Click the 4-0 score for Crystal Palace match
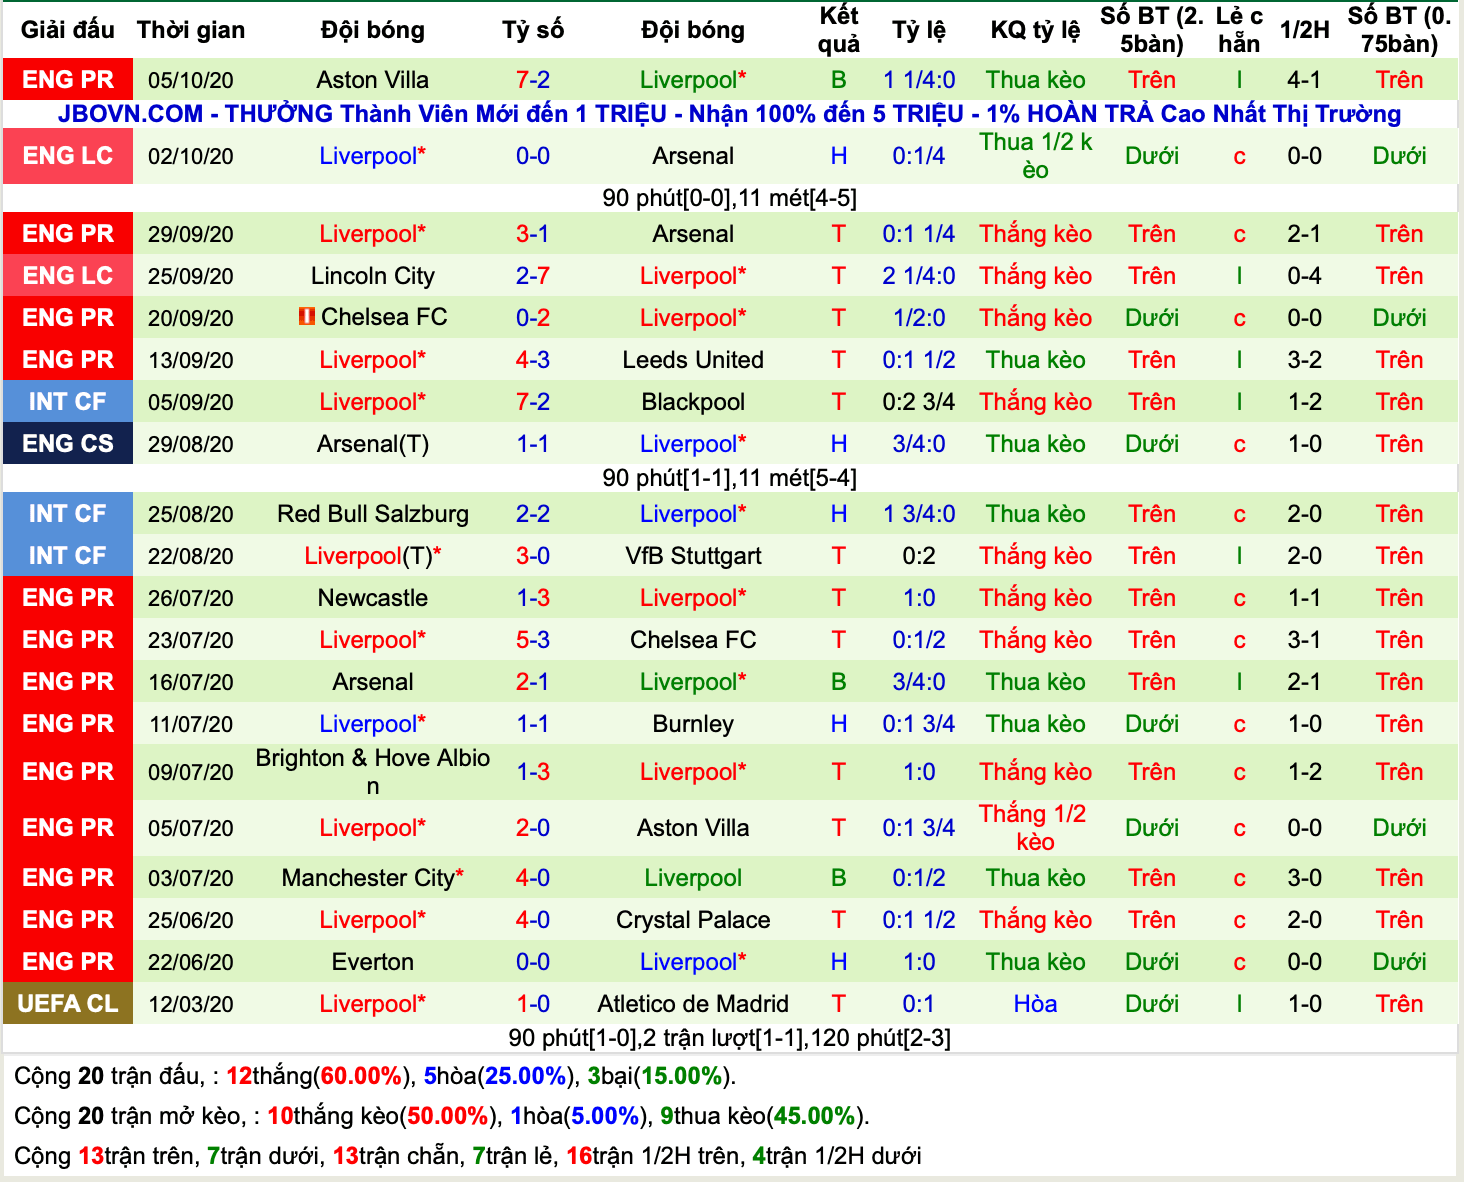The width and height of the screenshot is (1464, 1182). coord(533,920)
